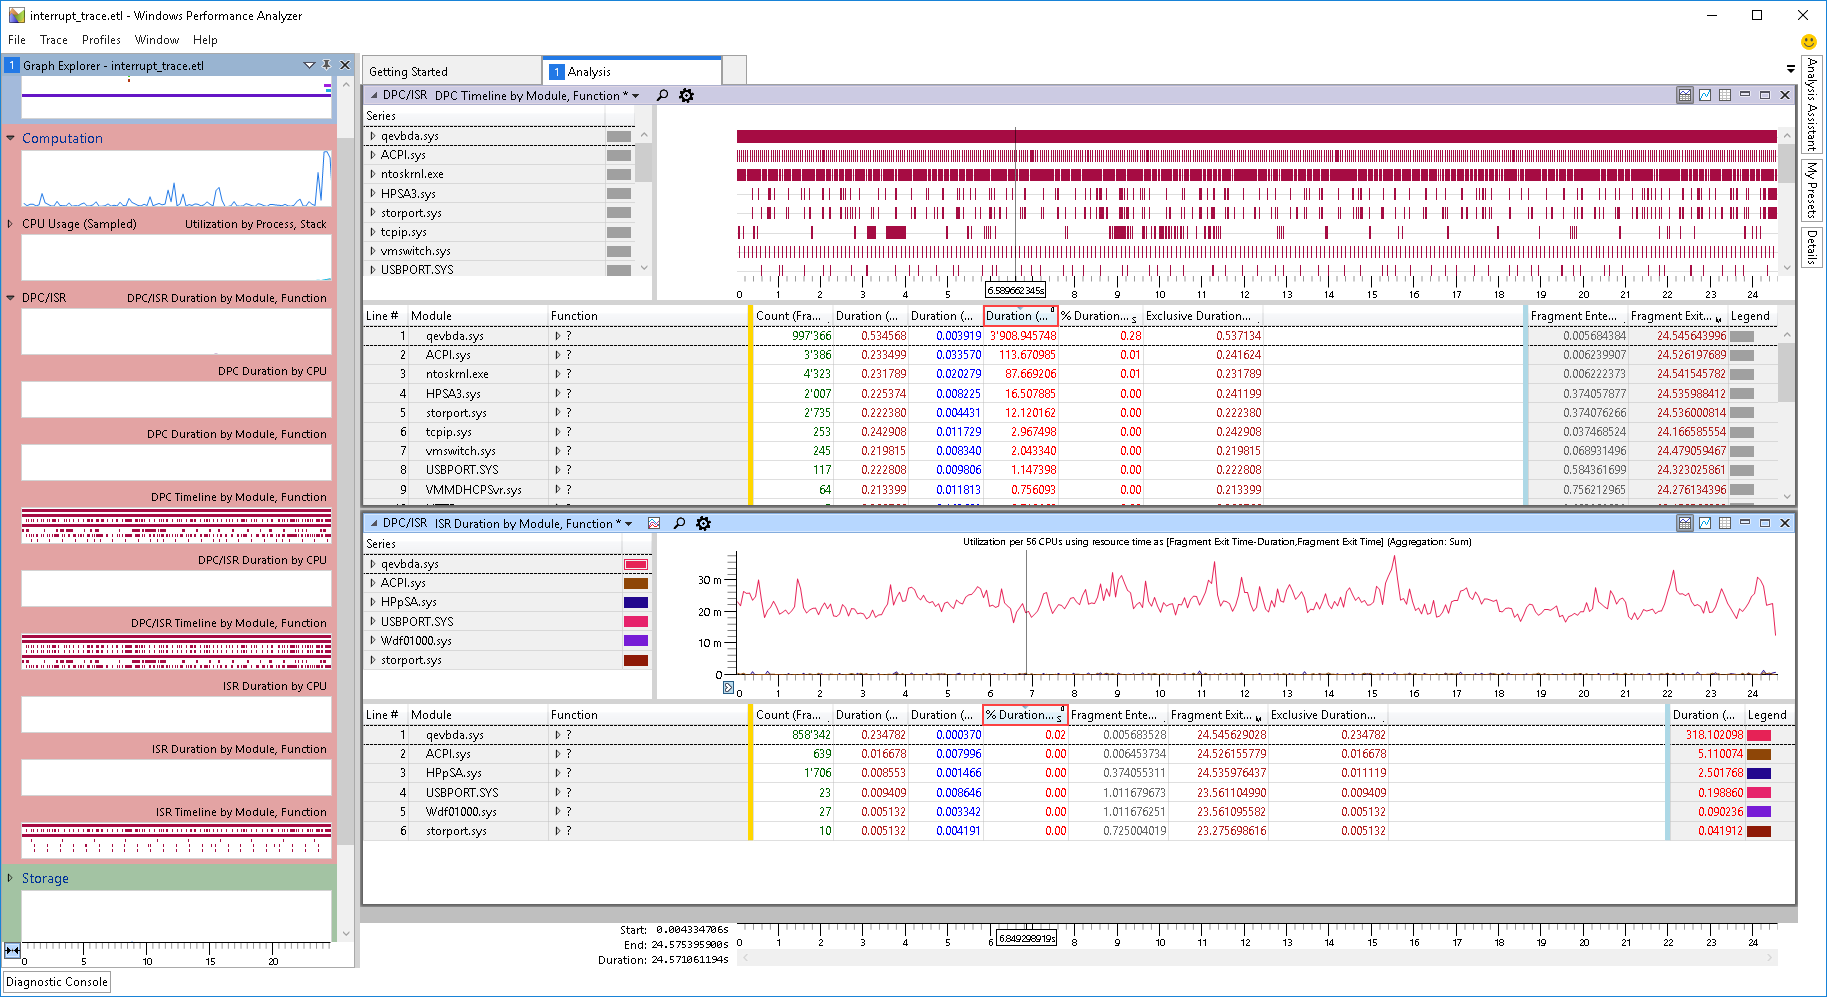
Task: Close the ISR Duration analysis panel
Action: pyautogui.click(x=1785, y=523)
